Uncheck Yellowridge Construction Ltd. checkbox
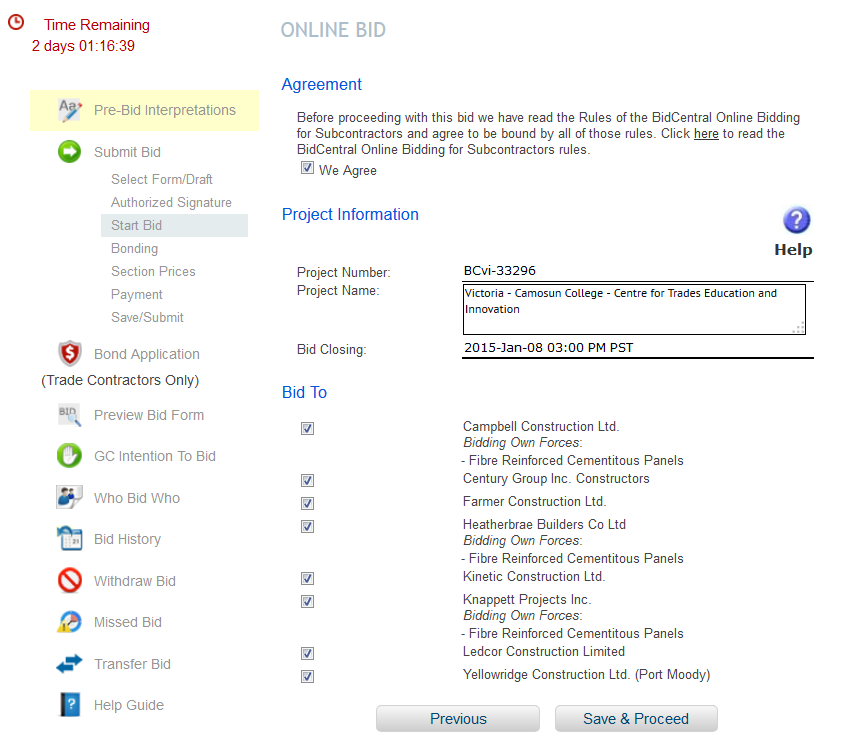 click(307, 677)
